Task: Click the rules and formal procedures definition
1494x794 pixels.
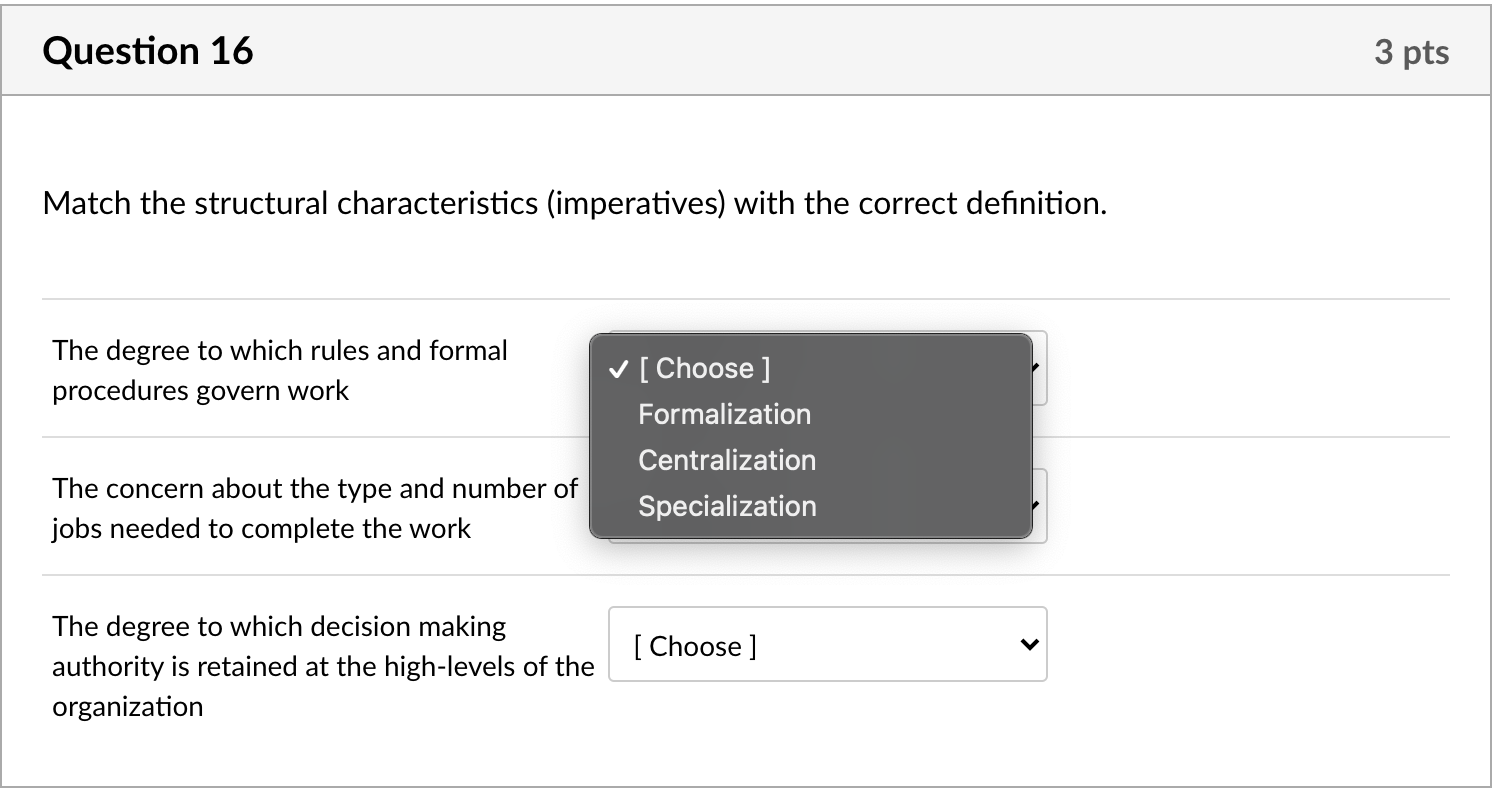Action: click(x=280, y=370)
